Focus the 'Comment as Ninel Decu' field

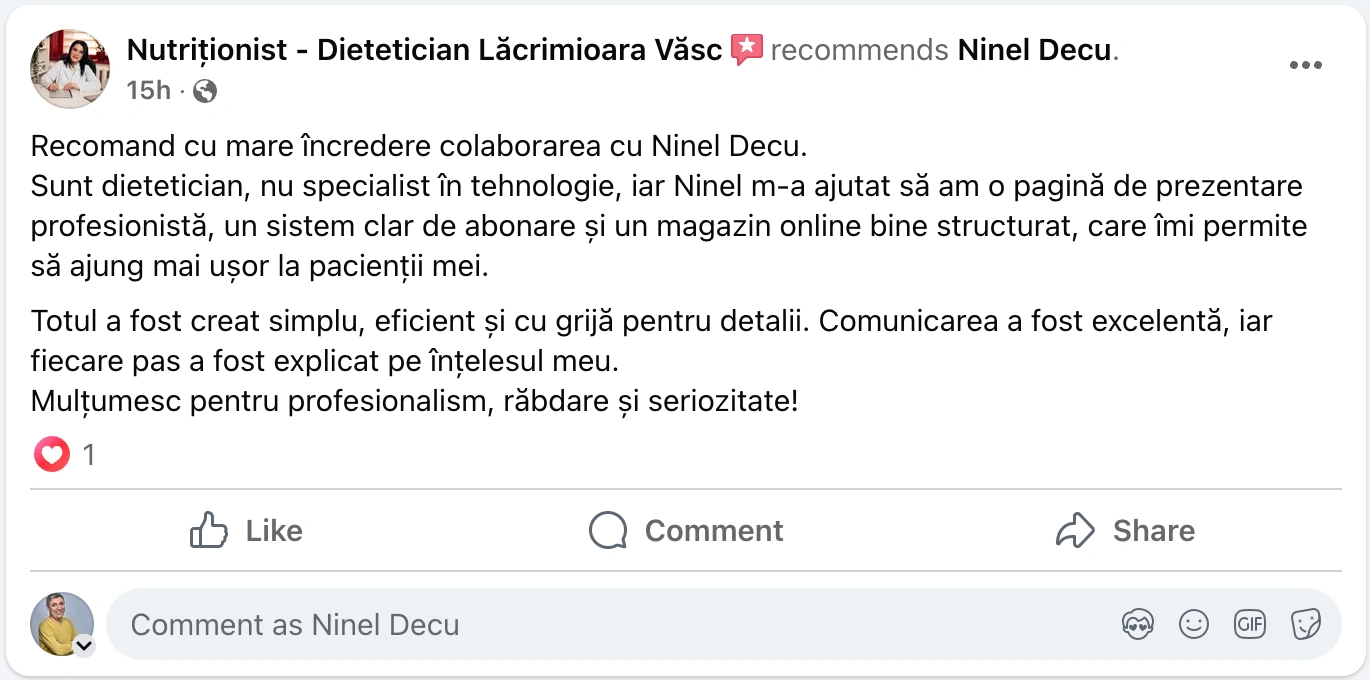(x=600, y=625)
